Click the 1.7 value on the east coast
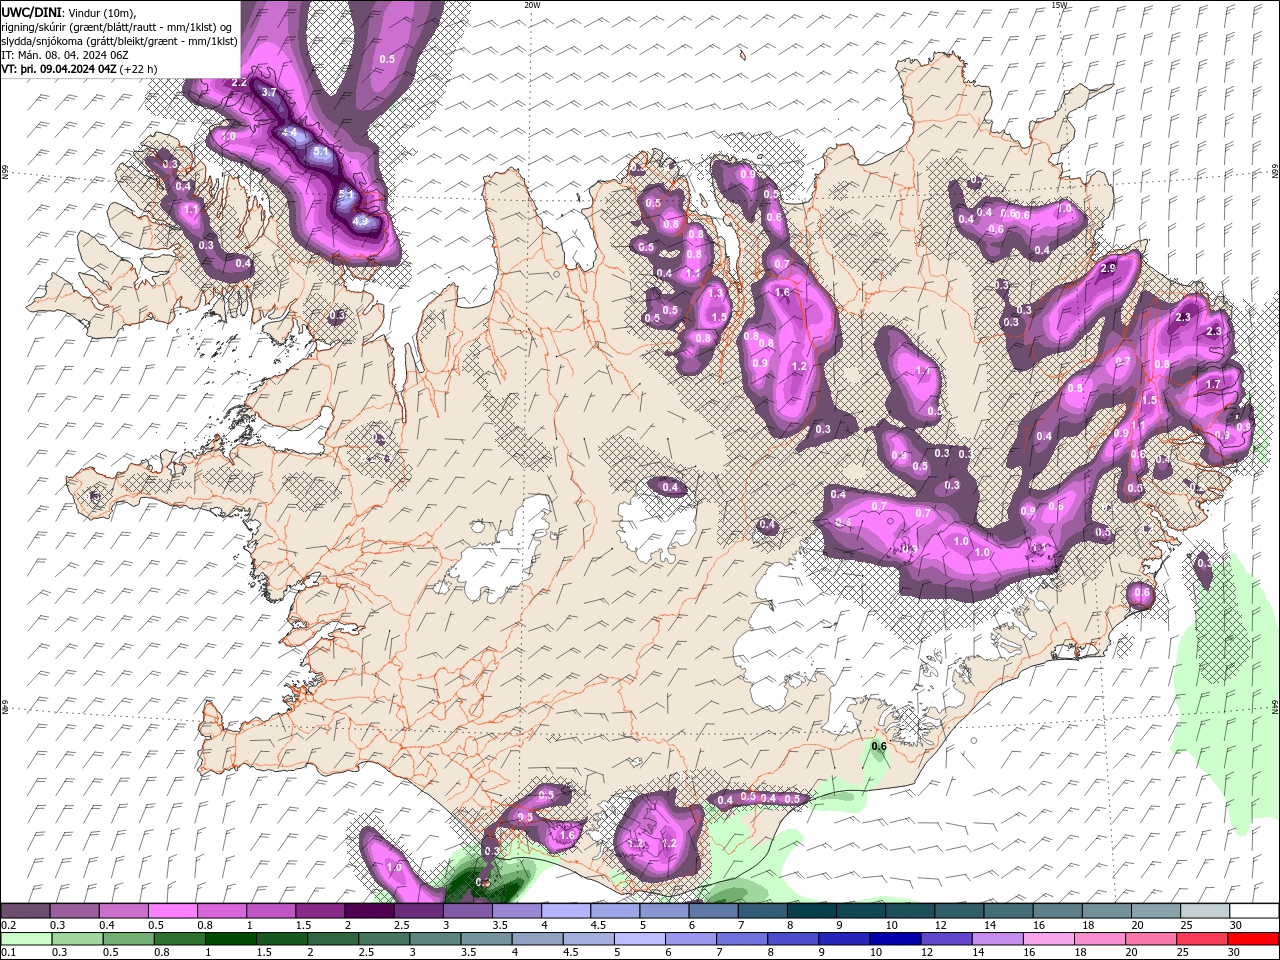This screenshot has width=1280, height=960. pyautogui.click(x=1213, y=384)
